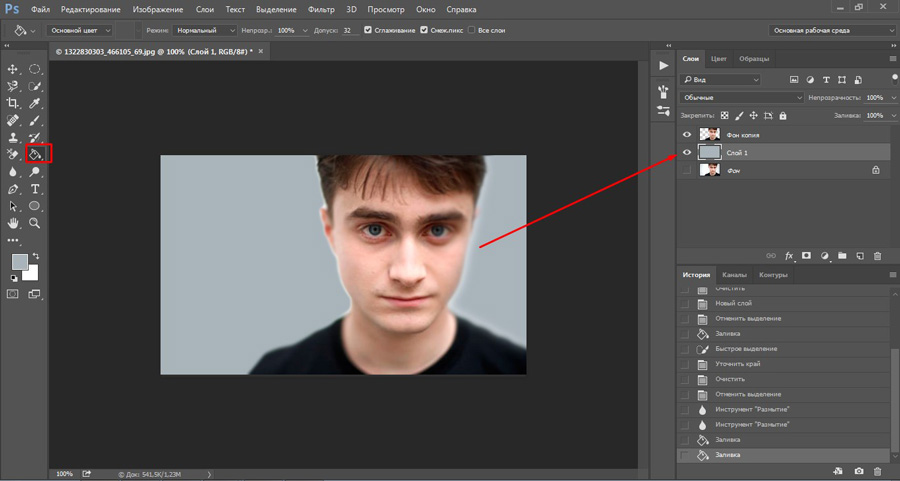The height and width of the screenshot is (481, 900).
Task: Activate the Zoom magnifier tool
Action: (x=35, y=223)
